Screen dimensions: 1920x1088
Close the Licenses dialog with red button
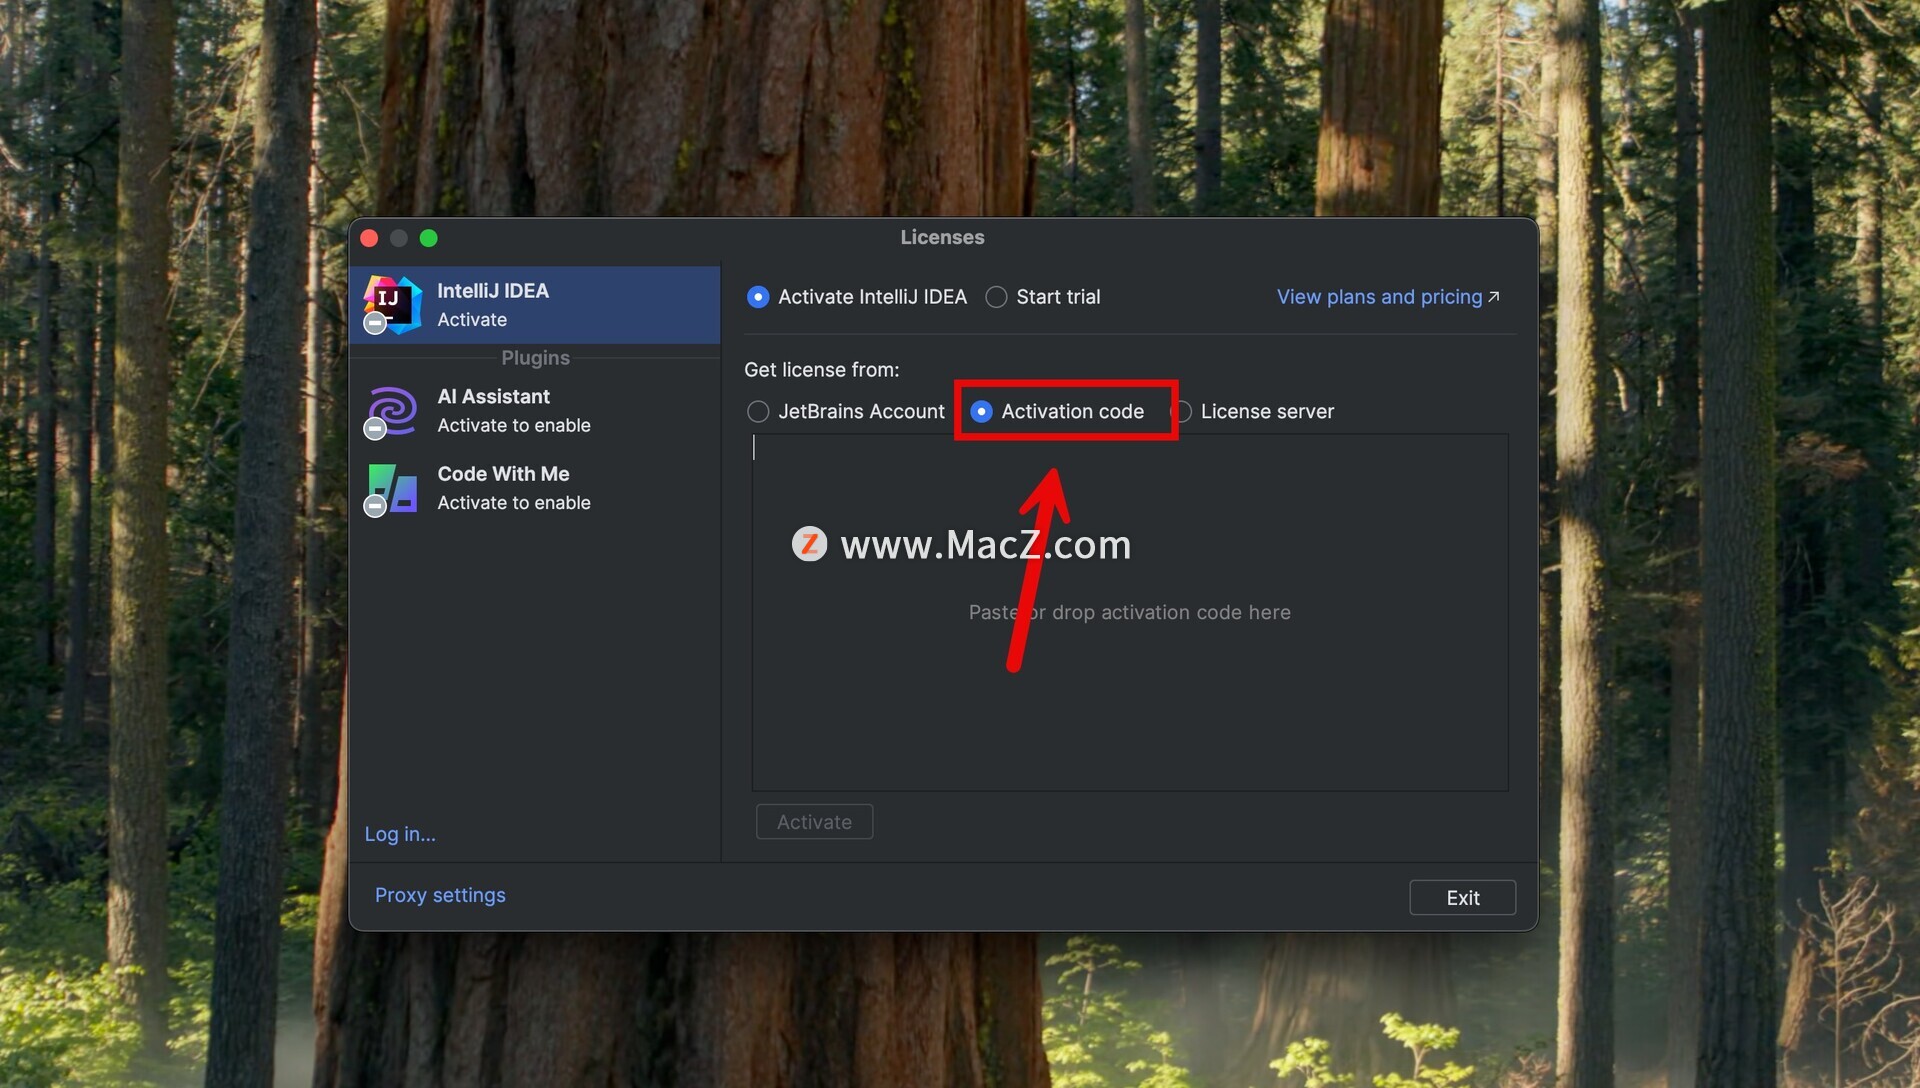point(369,238)
